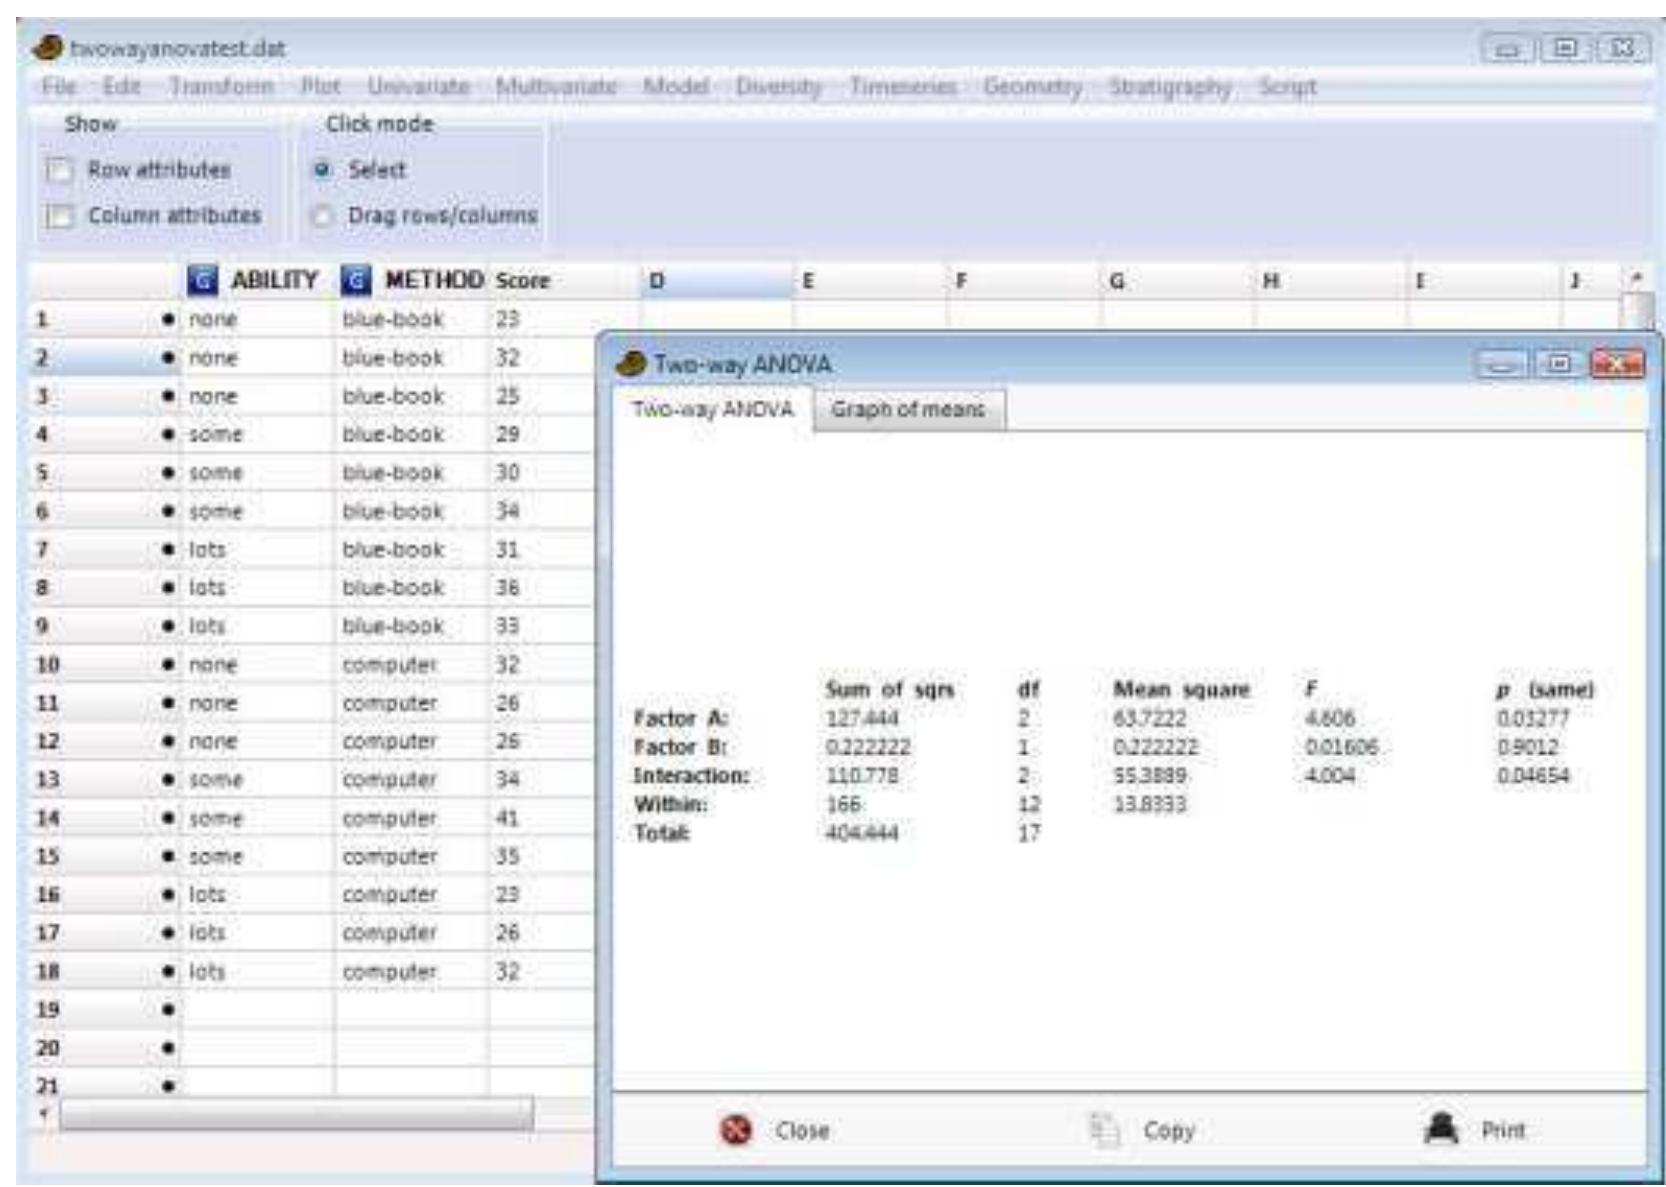
Task: Enable the Column attributes checkbox
Action: (x=60, y=216)
